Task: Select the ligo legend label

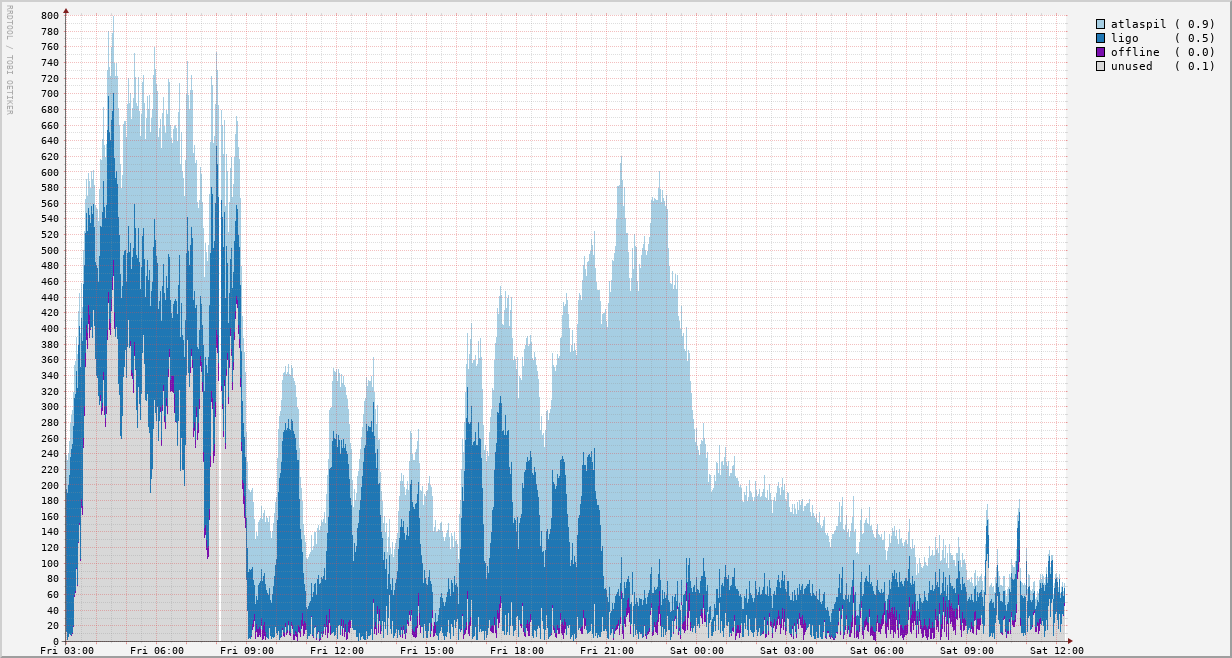Action: [x=1125, y=38]
